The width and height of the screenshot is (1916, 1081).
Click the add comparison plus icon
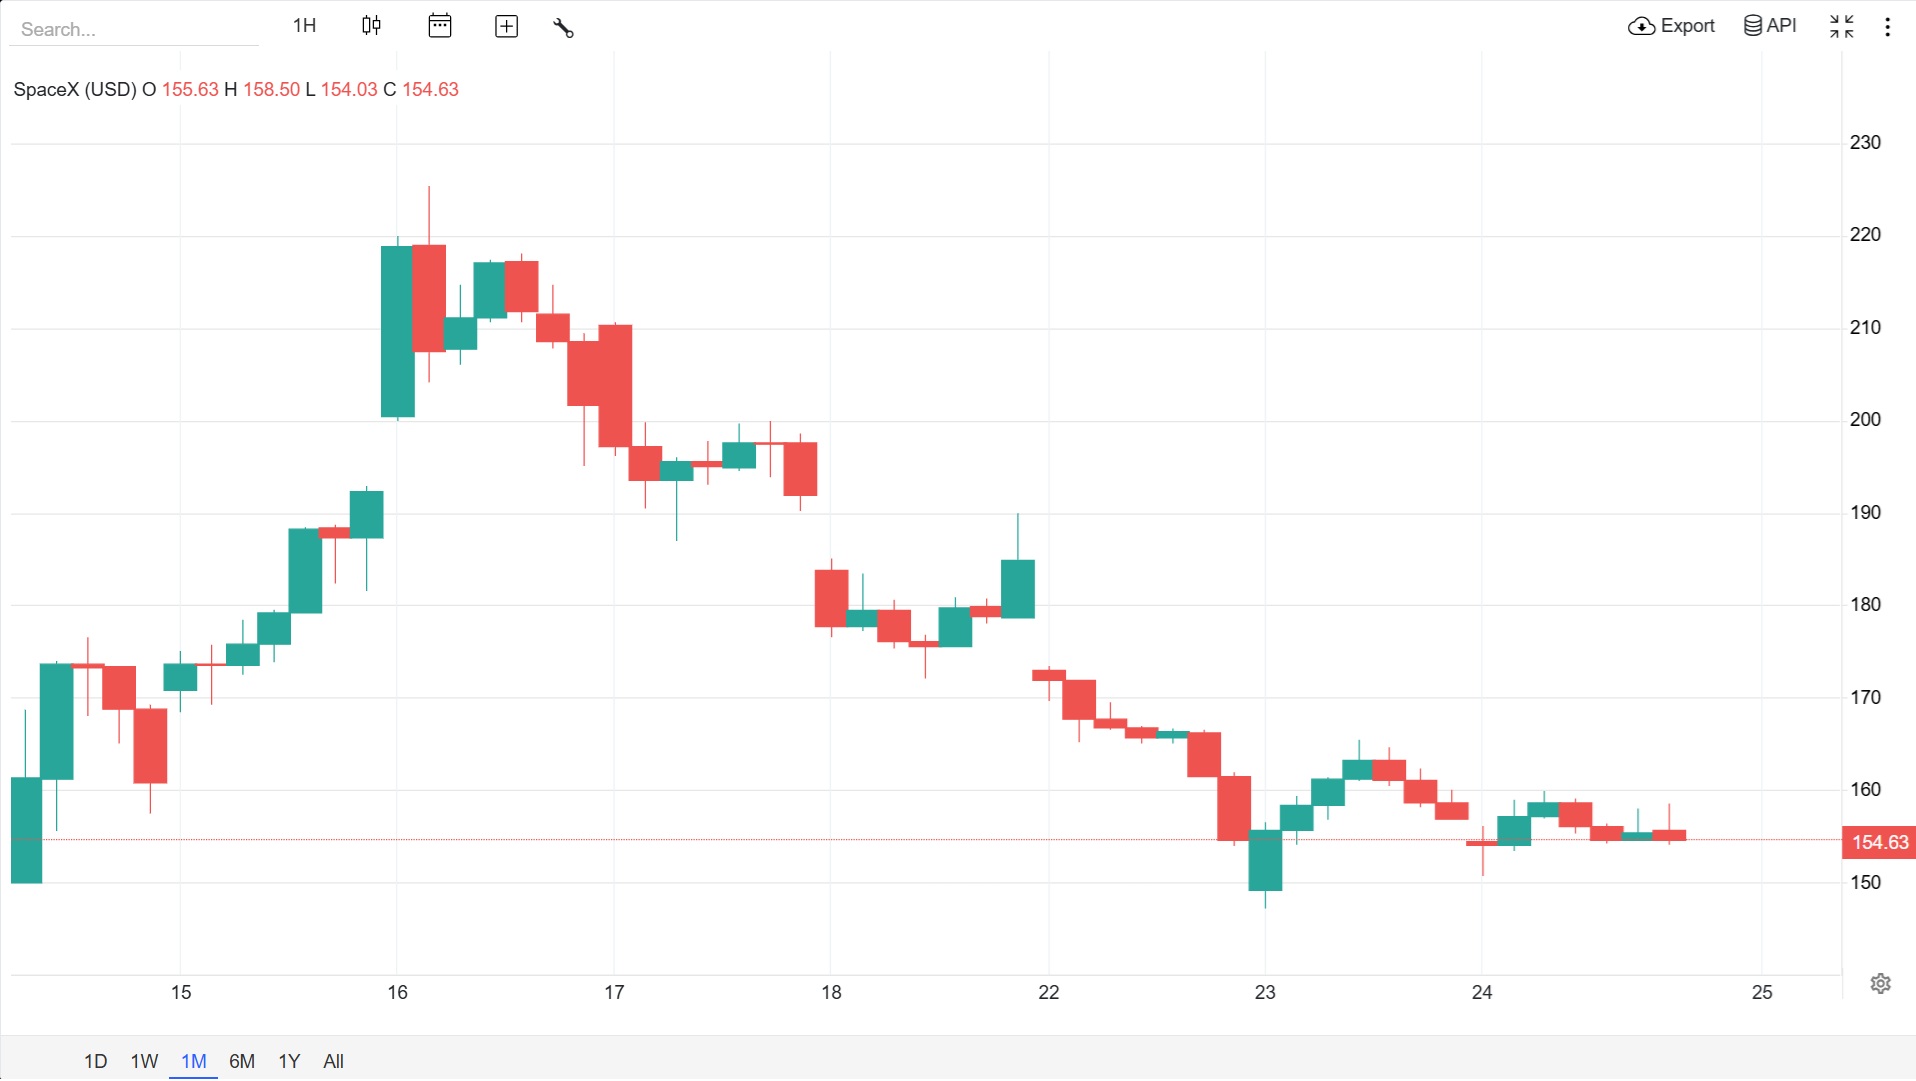507,26
